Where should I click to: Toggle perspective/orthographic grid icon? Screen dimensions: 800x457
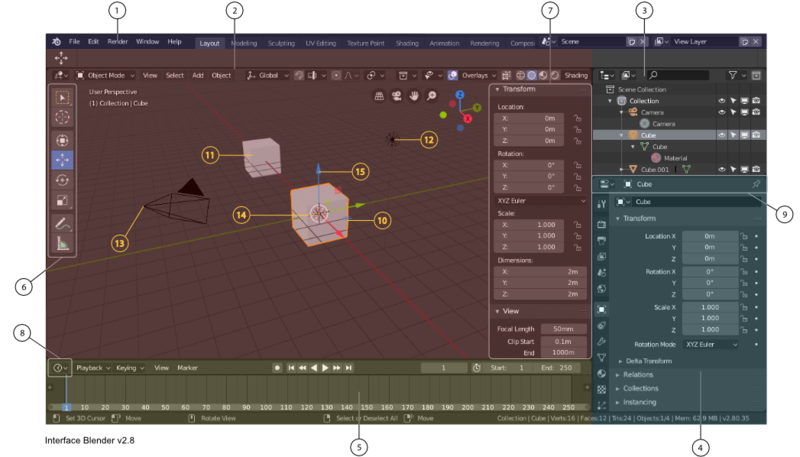coord(379,96)
